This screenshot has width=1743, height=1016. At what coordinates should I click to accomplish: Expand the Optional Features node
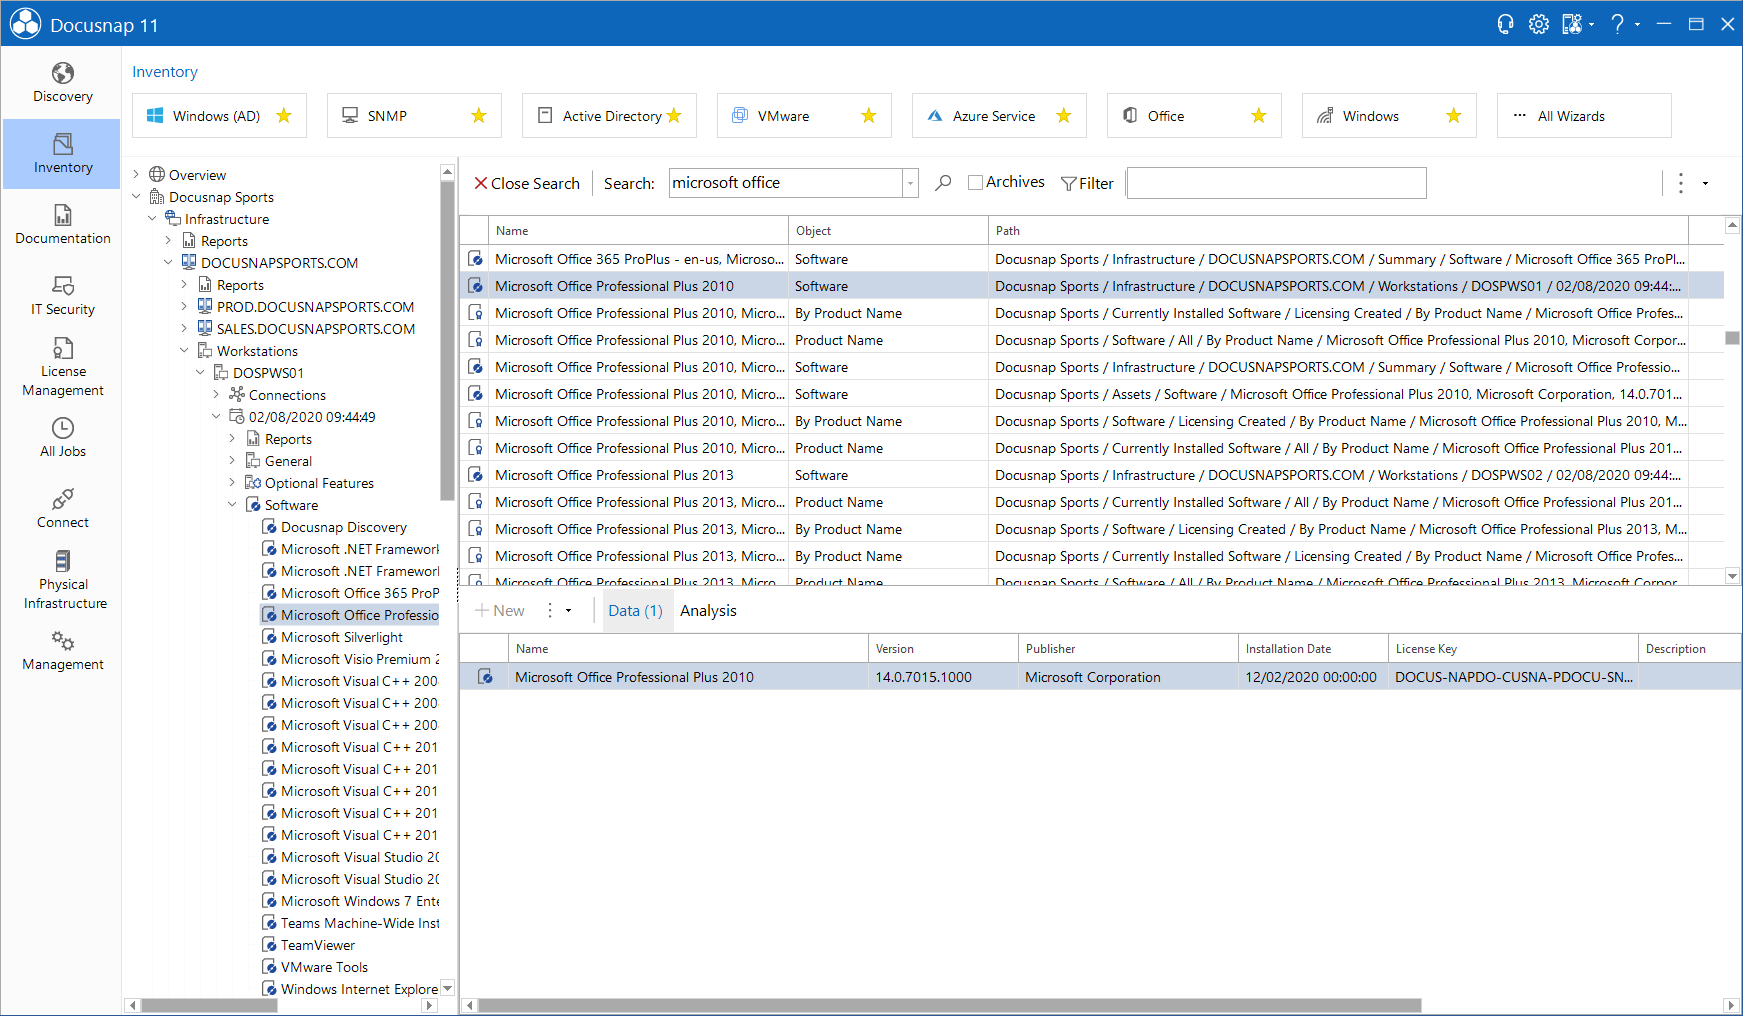click(x=233, y=483)
